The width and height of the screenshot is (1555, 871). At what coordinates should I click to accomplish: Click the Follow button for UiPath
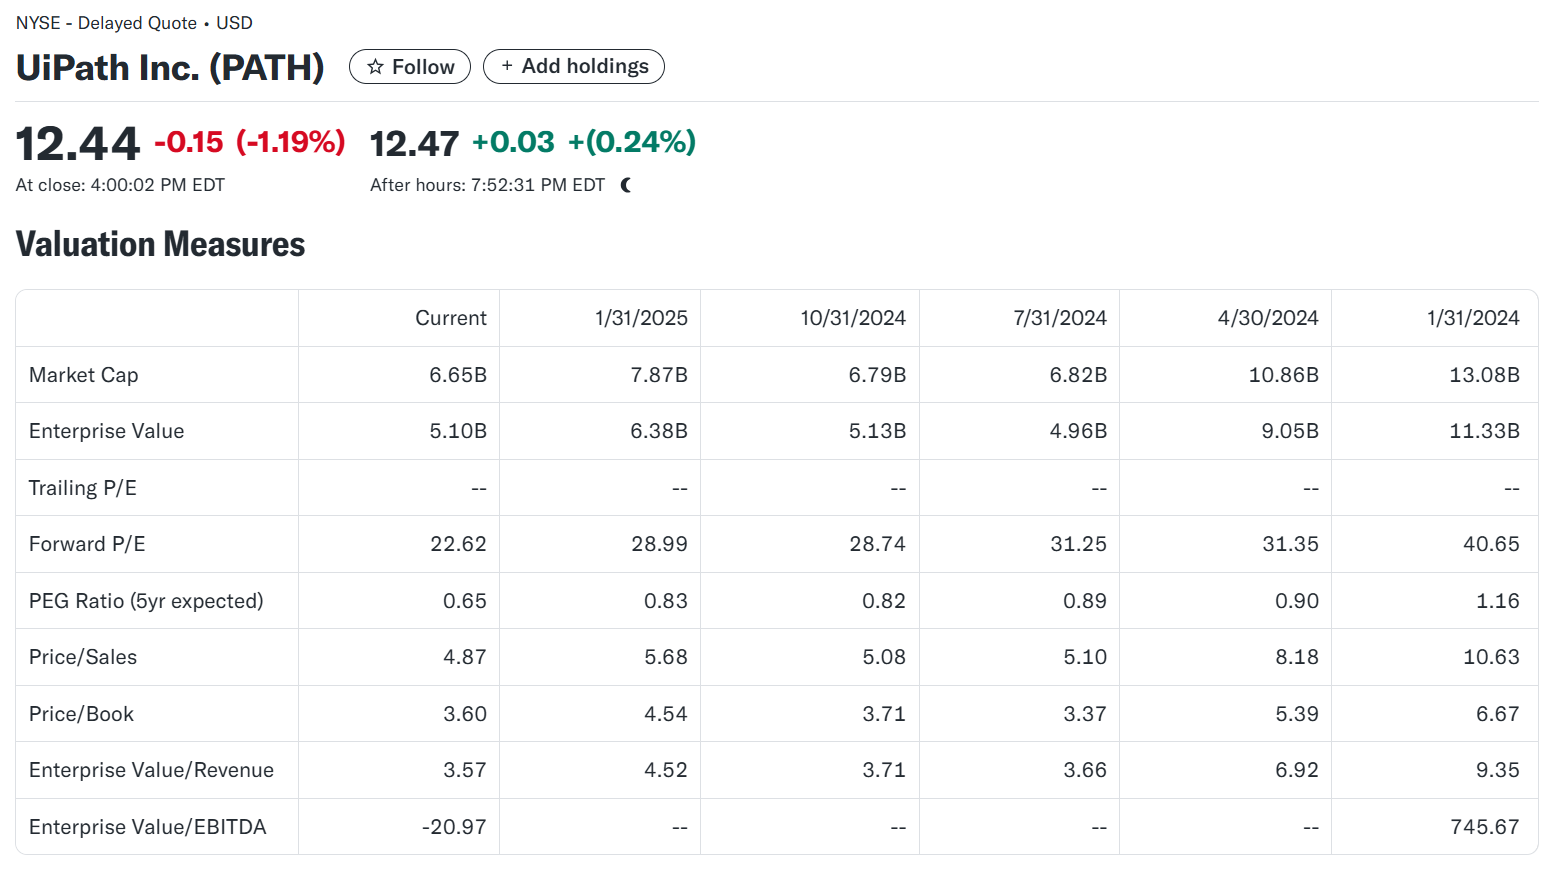click(x=410, y=67)
